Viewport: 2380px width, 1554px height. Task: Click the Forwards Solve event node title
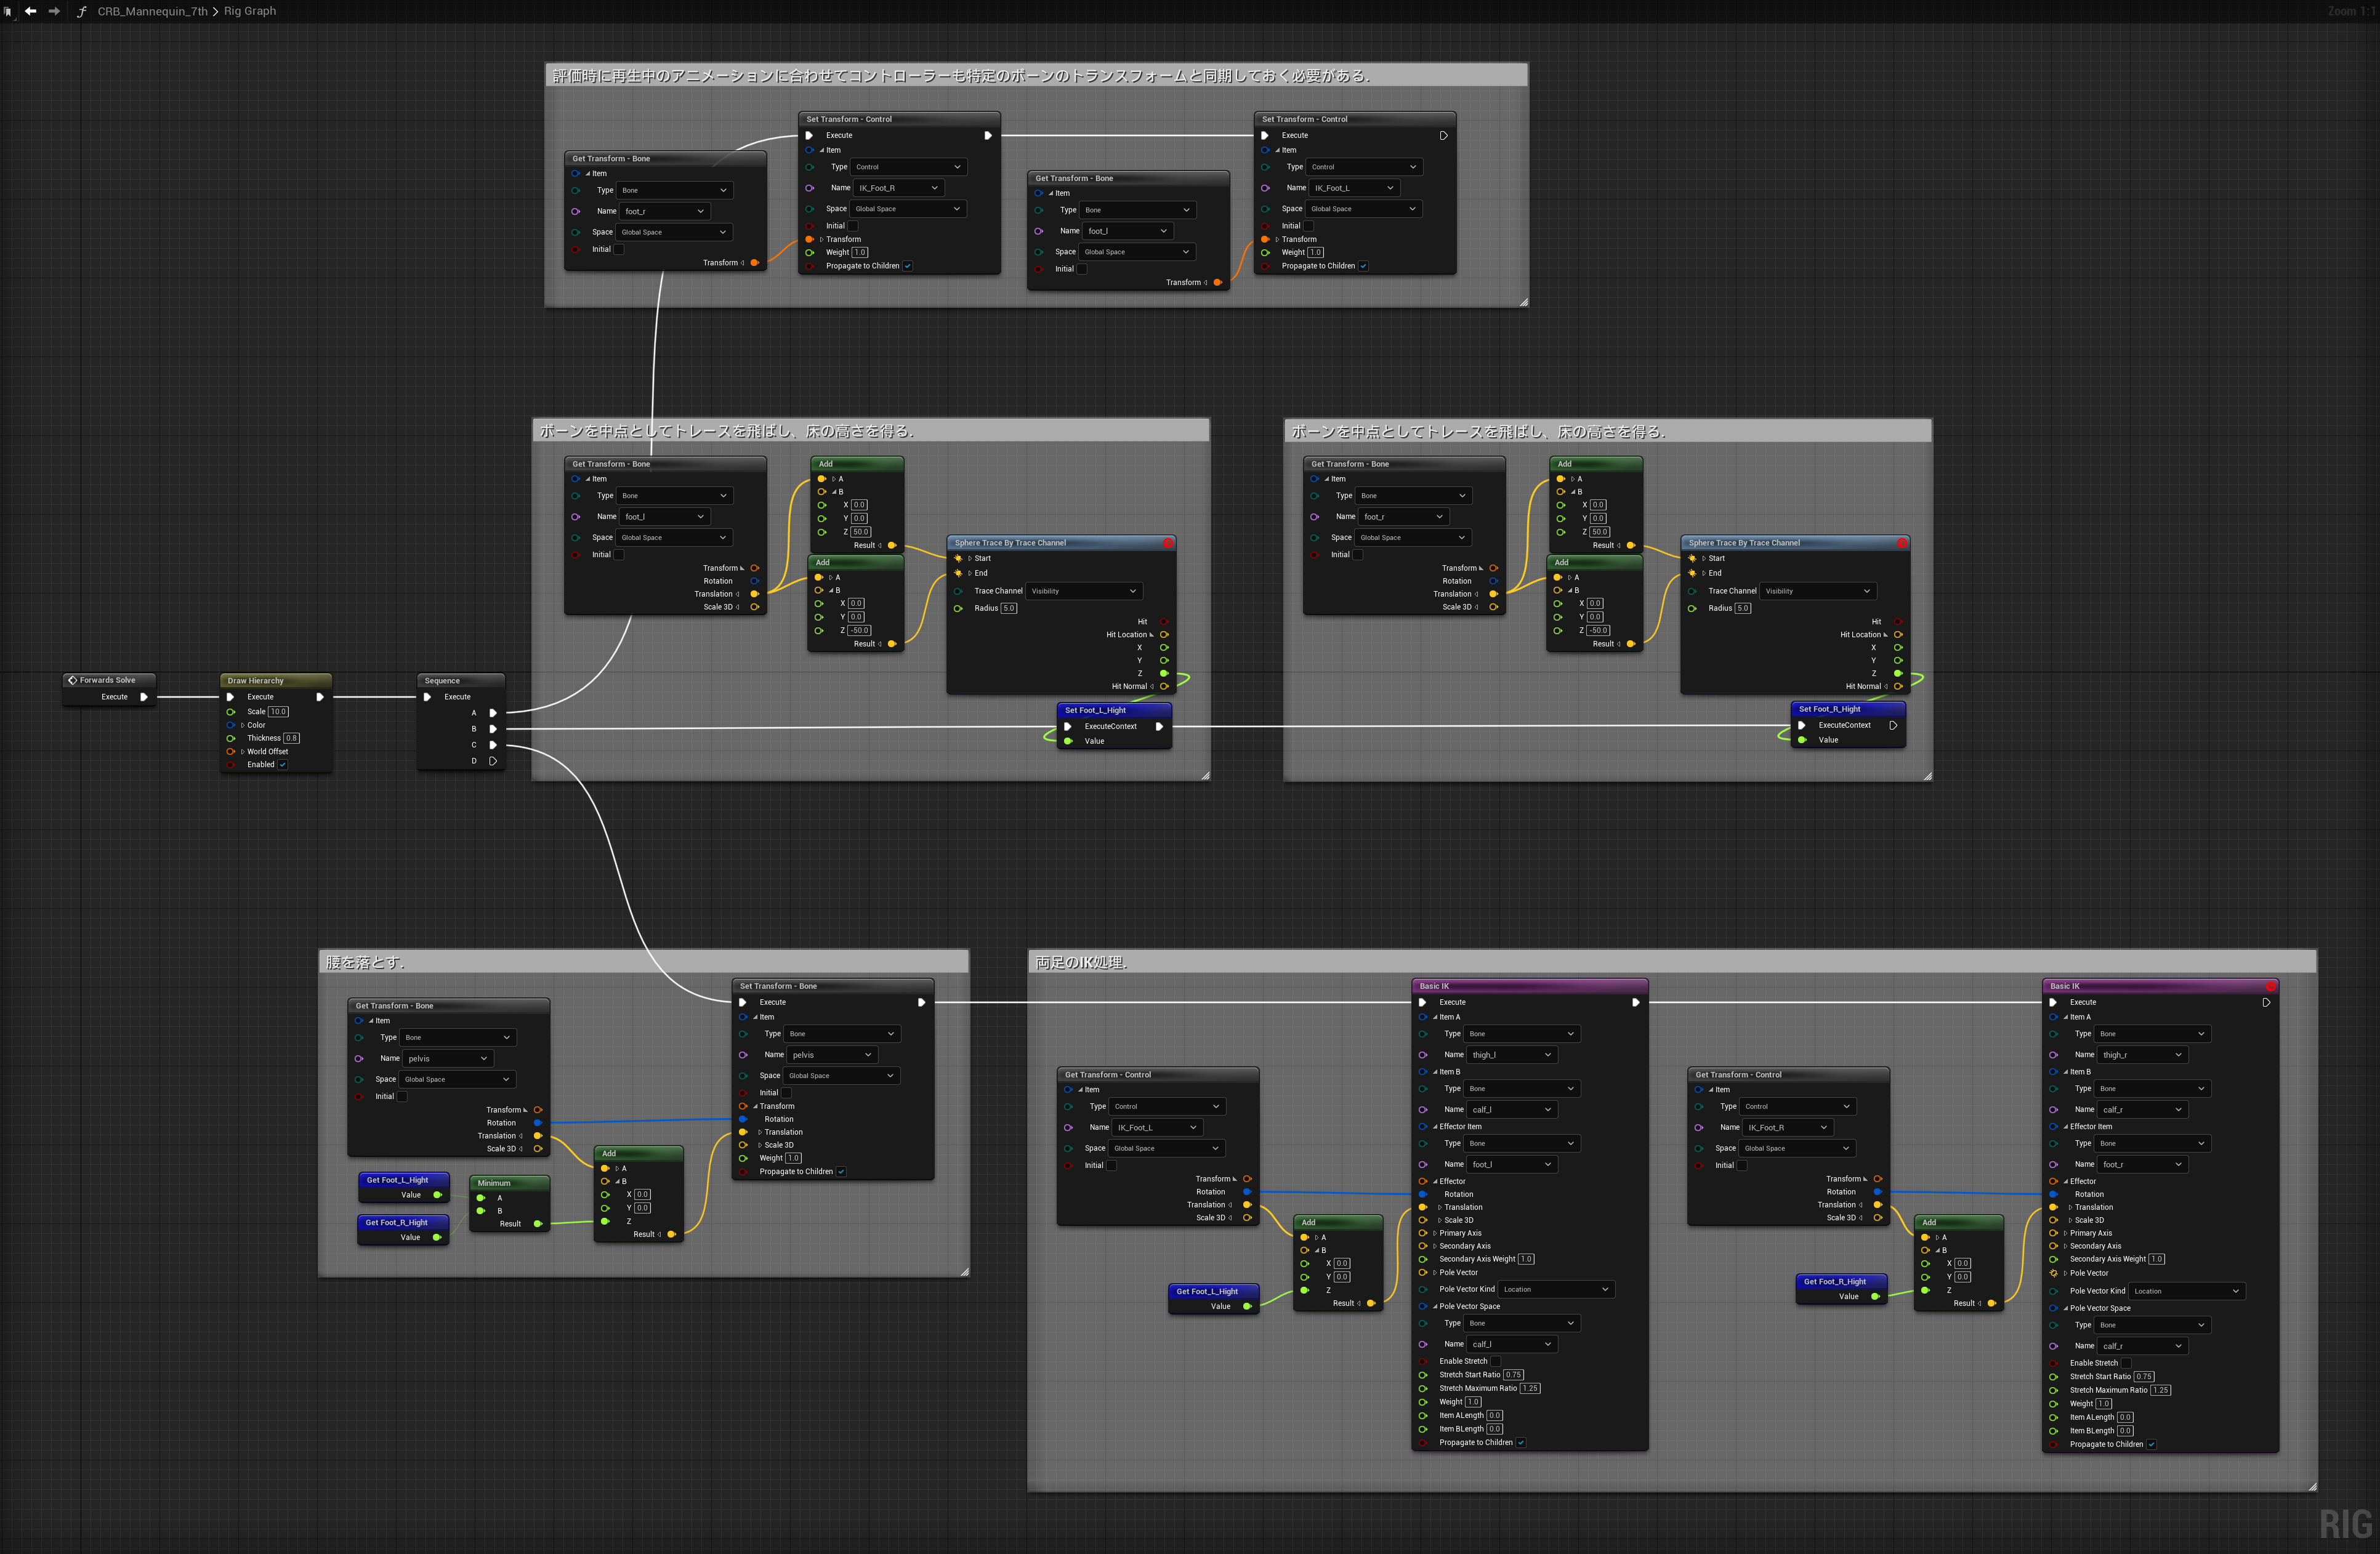click(107, 680)
